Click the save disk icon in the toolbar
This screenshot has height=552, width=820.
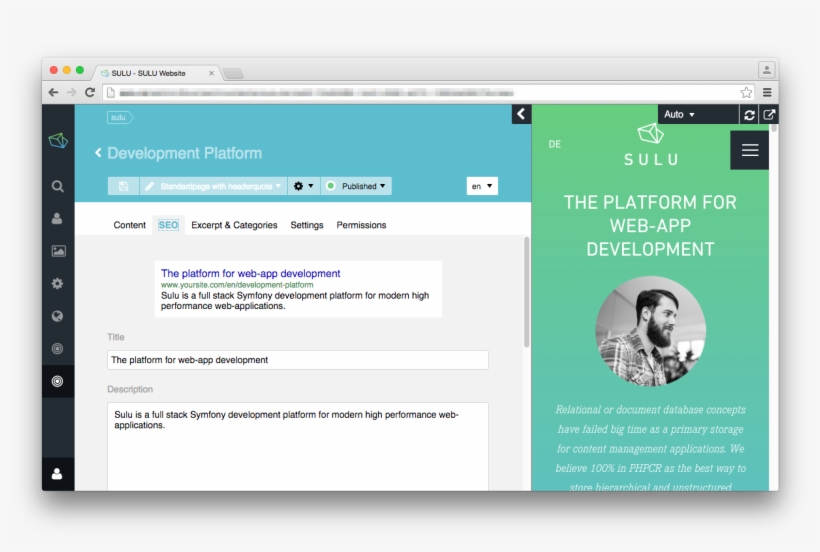pyautogui.click(x=123, y=186)
